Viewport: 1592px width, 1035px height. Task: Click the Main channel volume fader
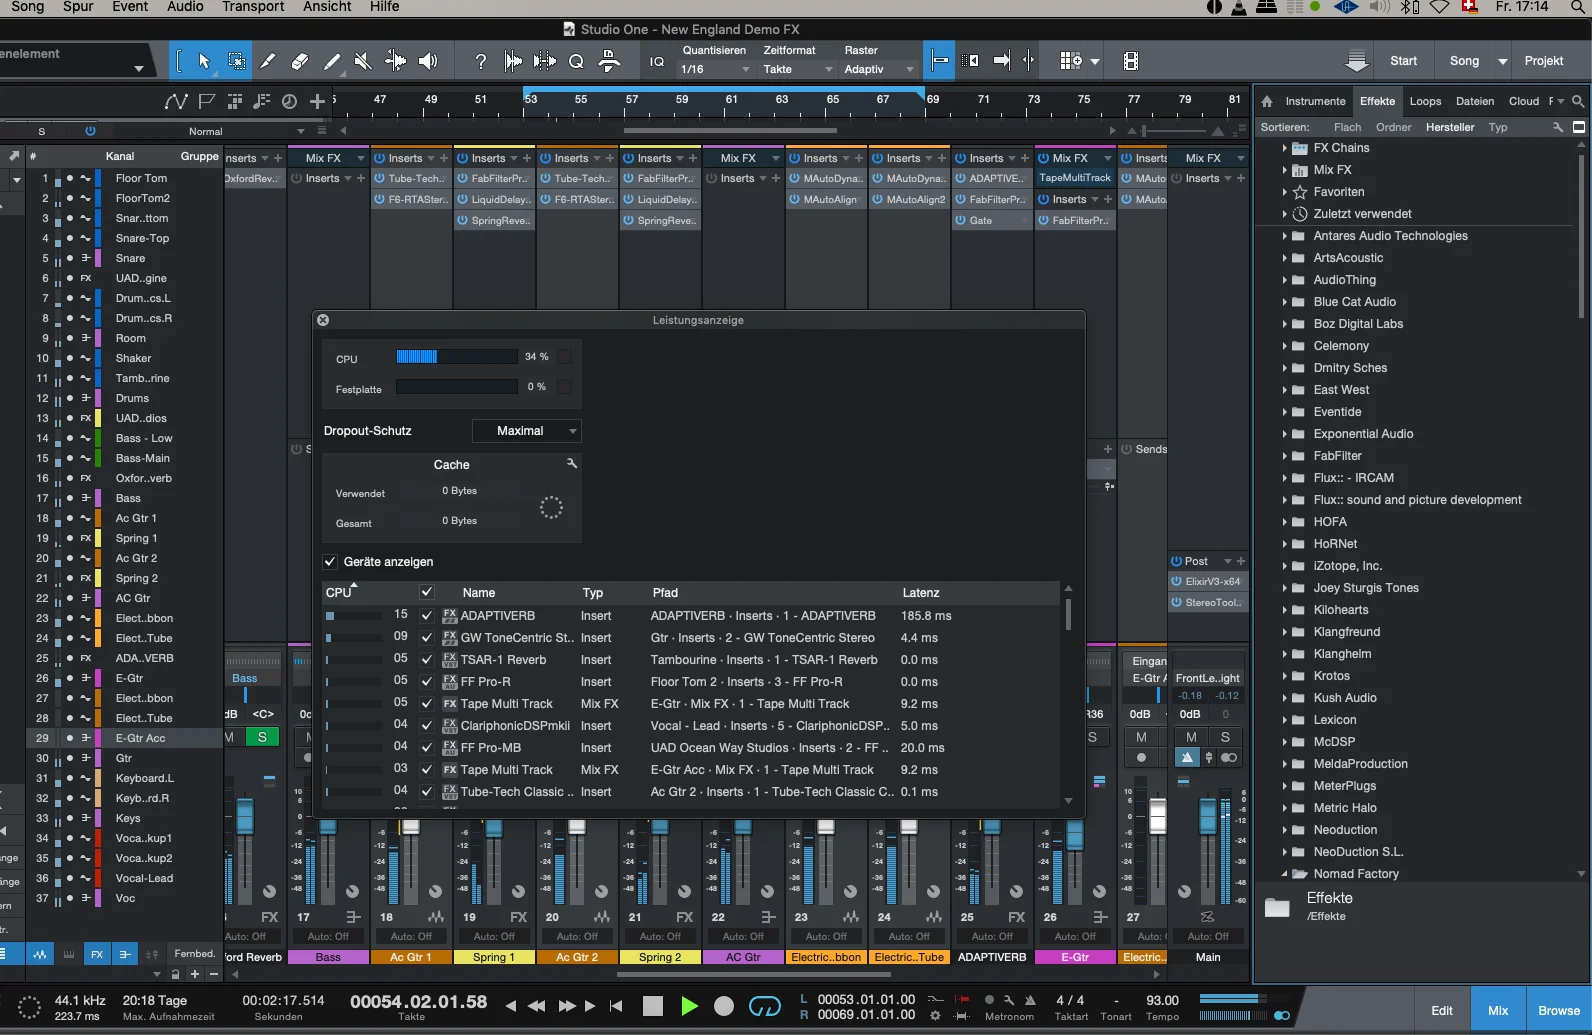click(1208, 815)
